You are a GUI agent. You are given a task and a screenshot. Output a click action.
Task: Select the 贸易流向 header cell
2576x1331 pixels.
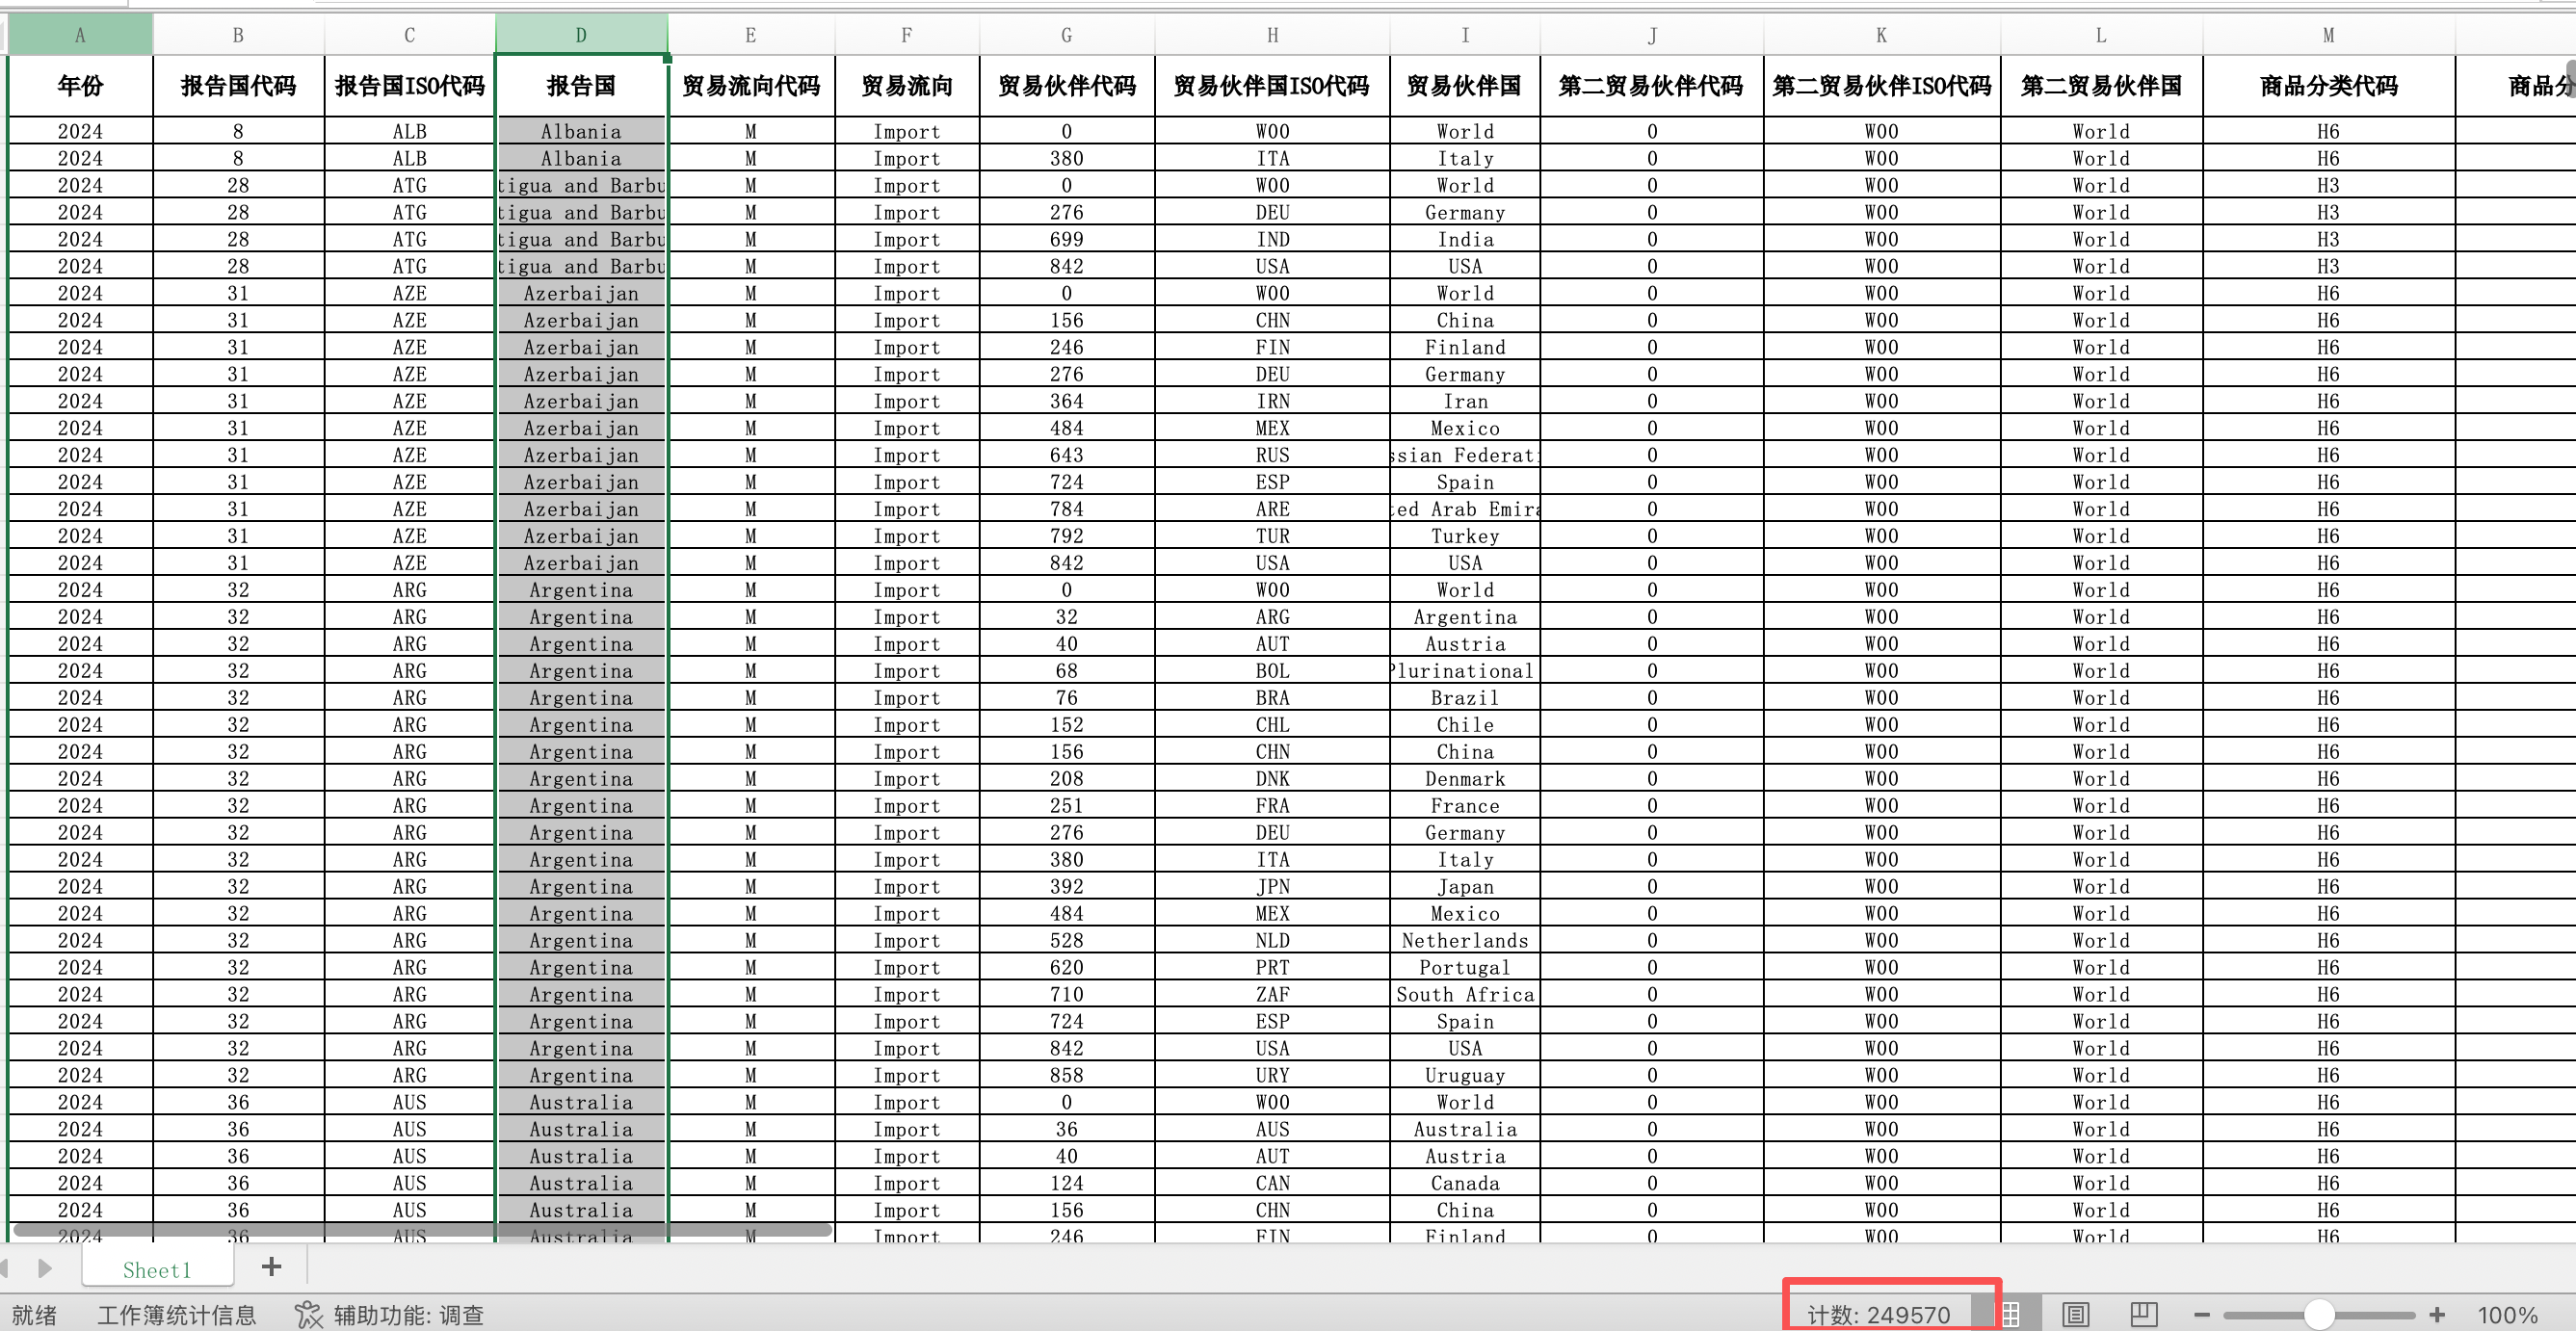pyautogui.click(x=906, y=86)
